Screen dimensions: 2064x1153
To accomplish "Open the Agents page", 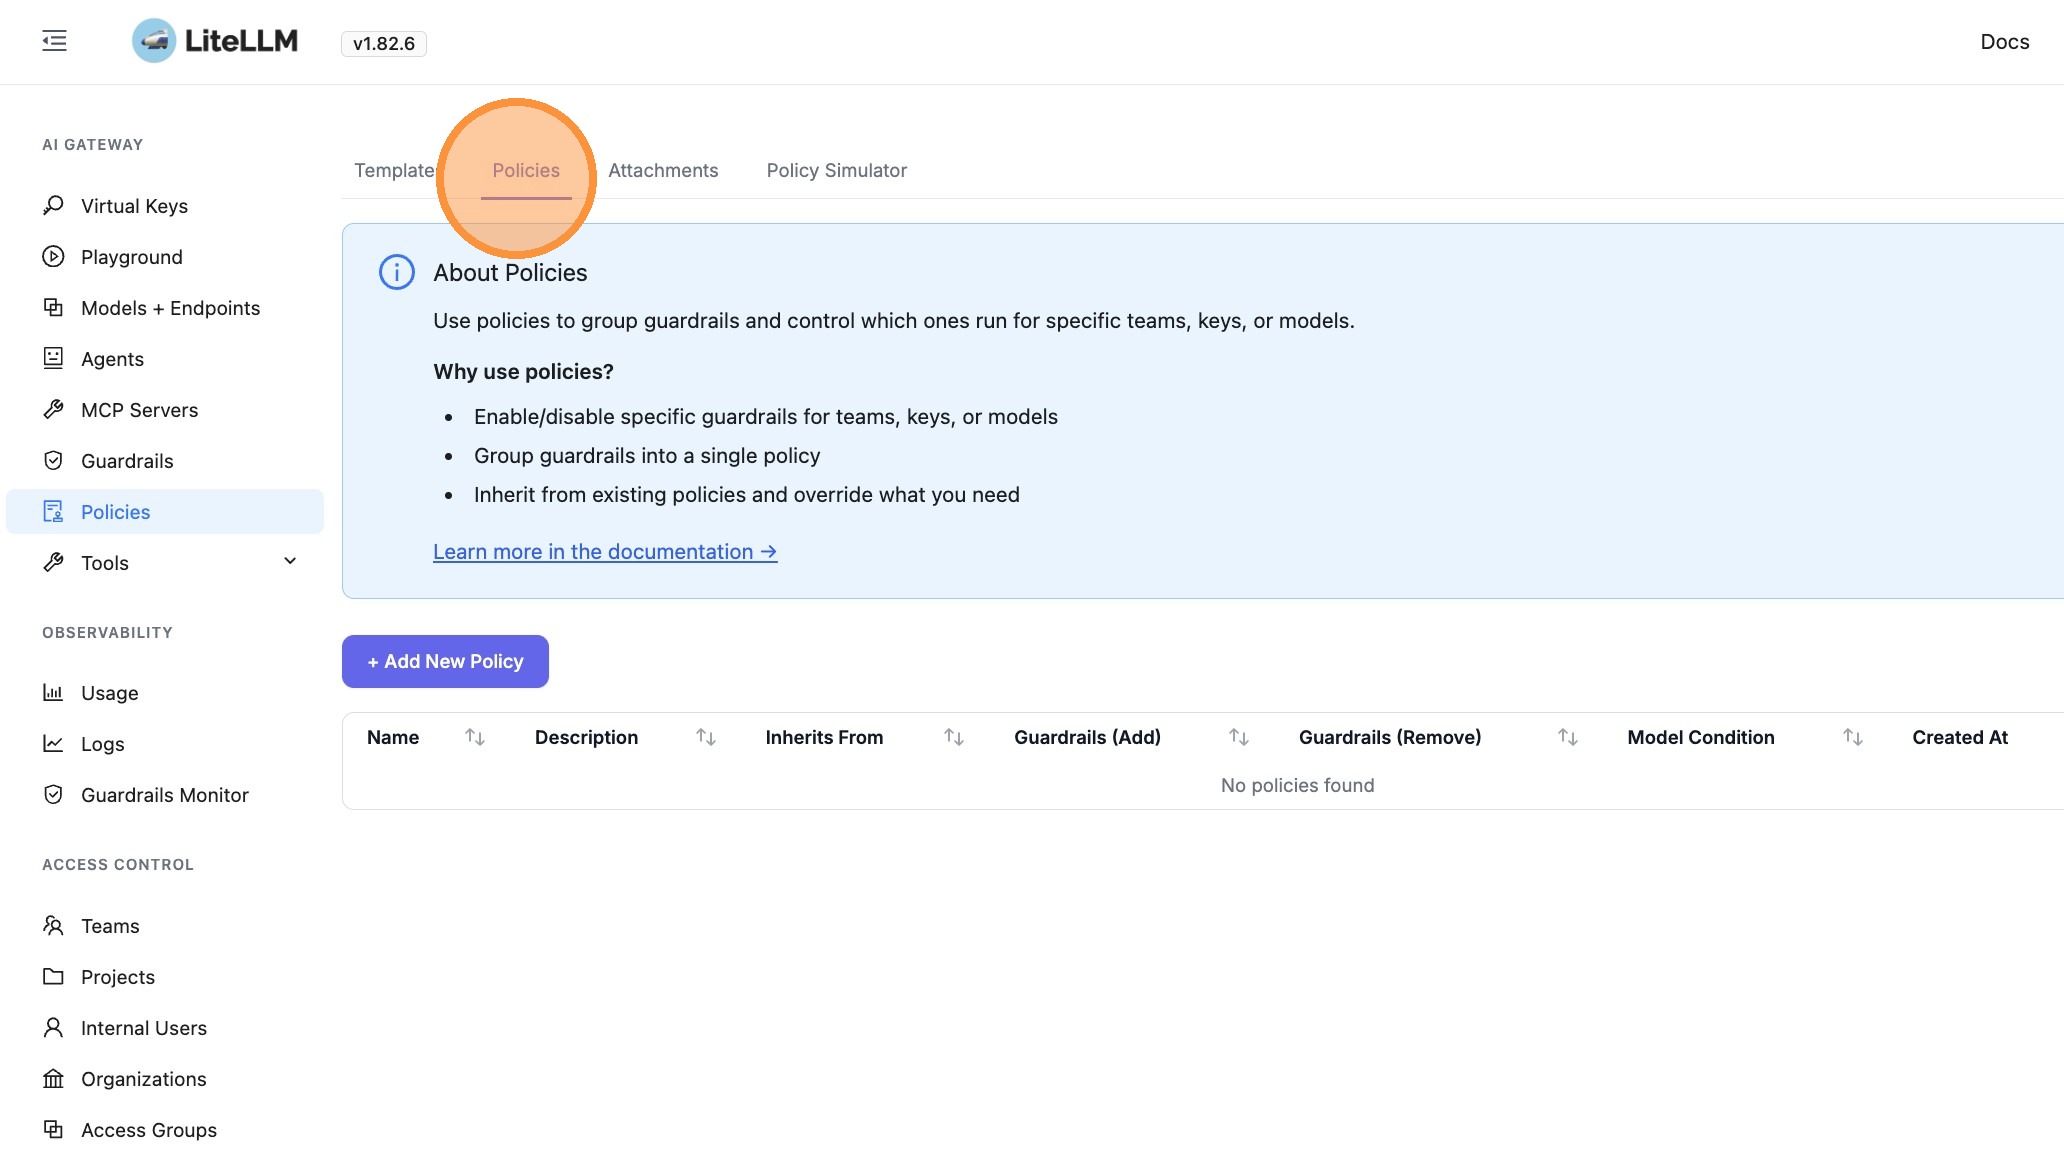I will (x=111, y=358).
